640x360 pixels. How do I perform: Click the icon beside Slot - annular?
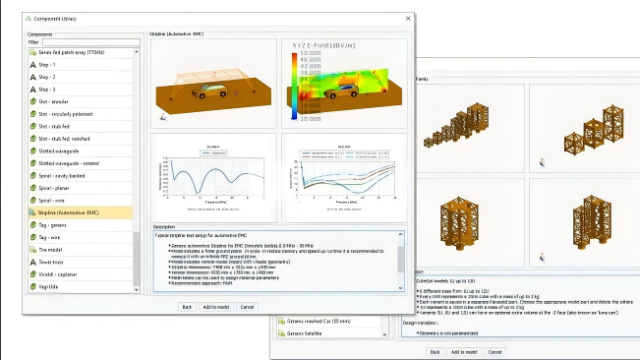point(33,102)
